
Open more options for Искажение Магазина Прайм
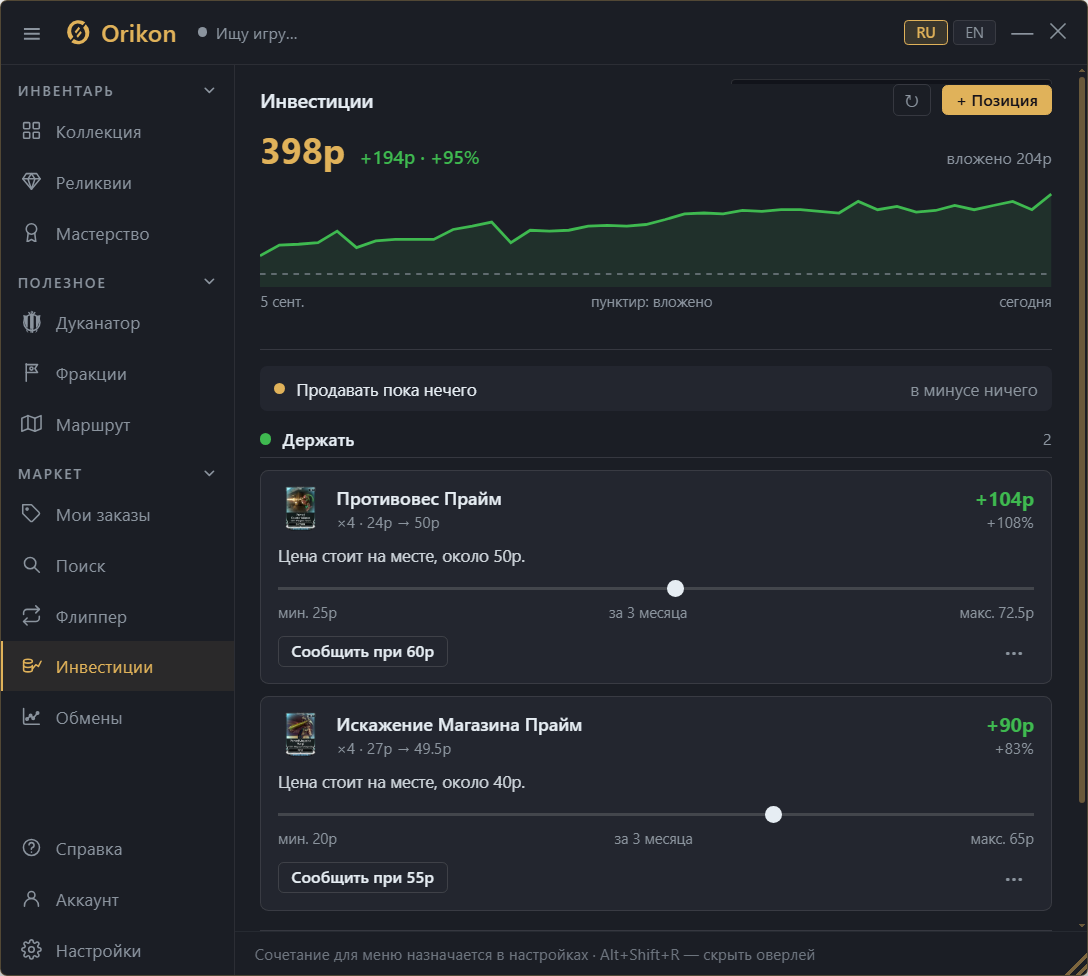click(1014, 879)
